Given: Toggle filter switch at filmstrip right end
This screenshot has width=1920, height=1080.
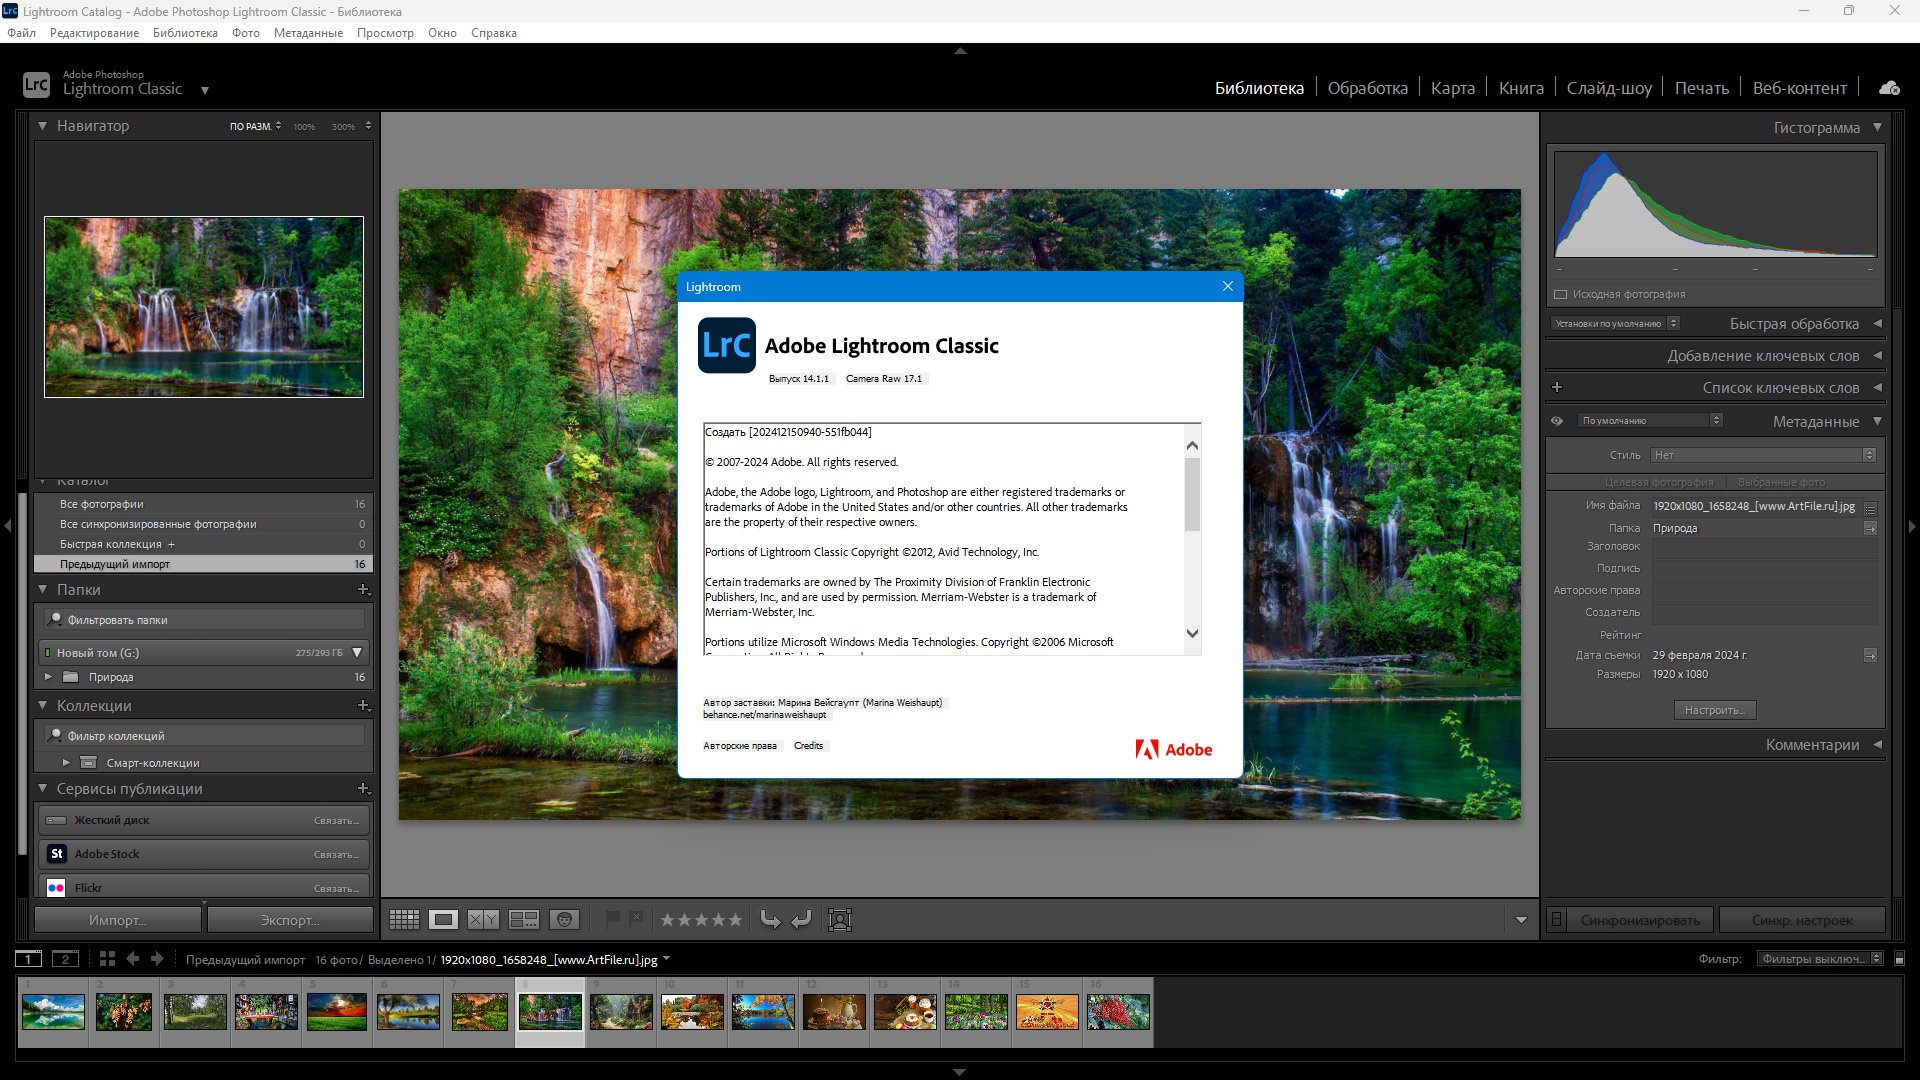Looking at the screenshot, I should pos(1899,959).
